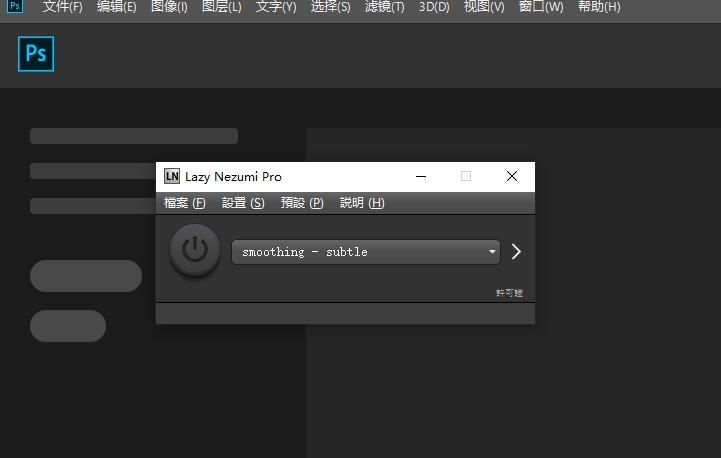Open the 預設 (P) menu in Lazy Nezumi
The width and height of the screenshot is (721, 458).
point(302,203)
